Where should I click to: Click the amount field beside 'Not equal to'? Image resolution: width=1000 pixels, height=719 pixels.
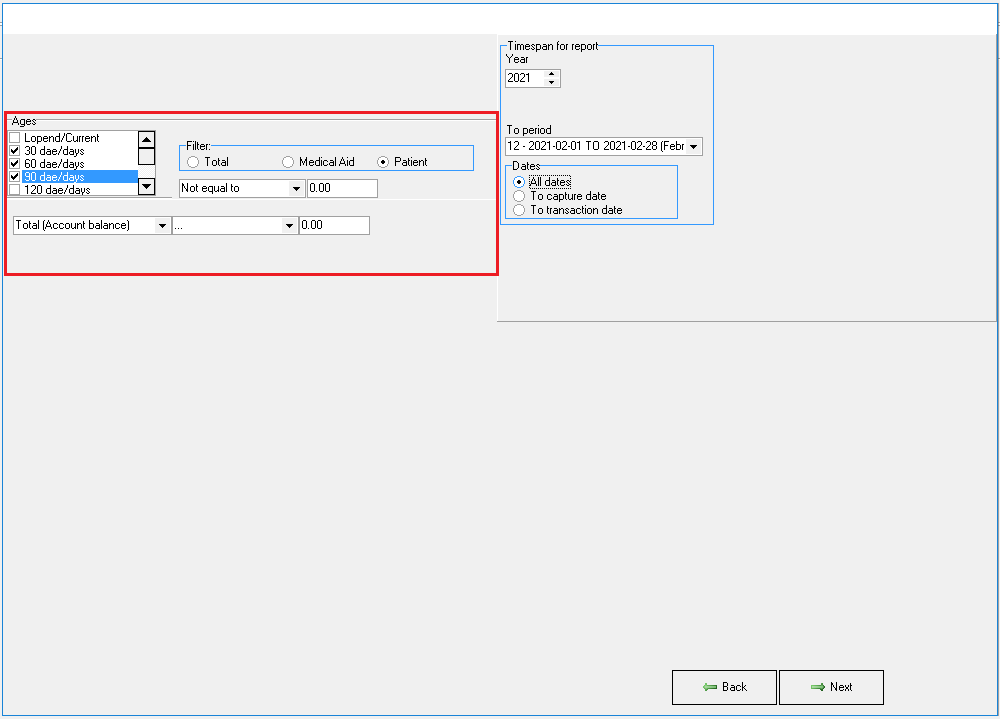coord(342,188)
